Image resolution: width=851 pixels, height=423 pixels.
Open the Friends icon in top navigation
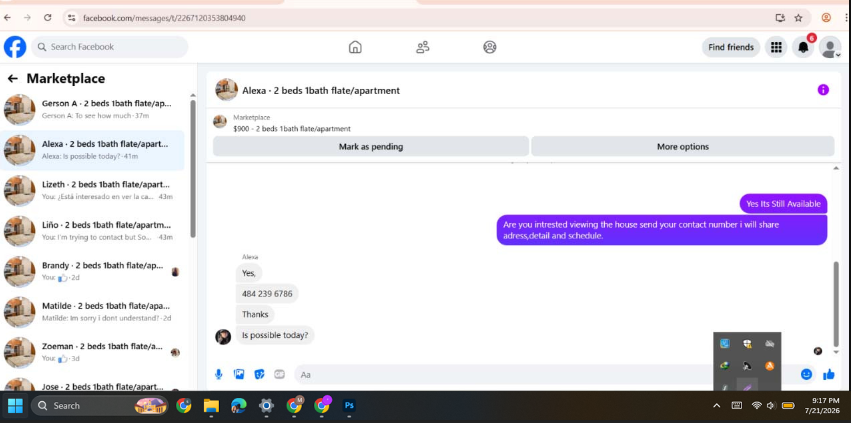tap(423, 47)
